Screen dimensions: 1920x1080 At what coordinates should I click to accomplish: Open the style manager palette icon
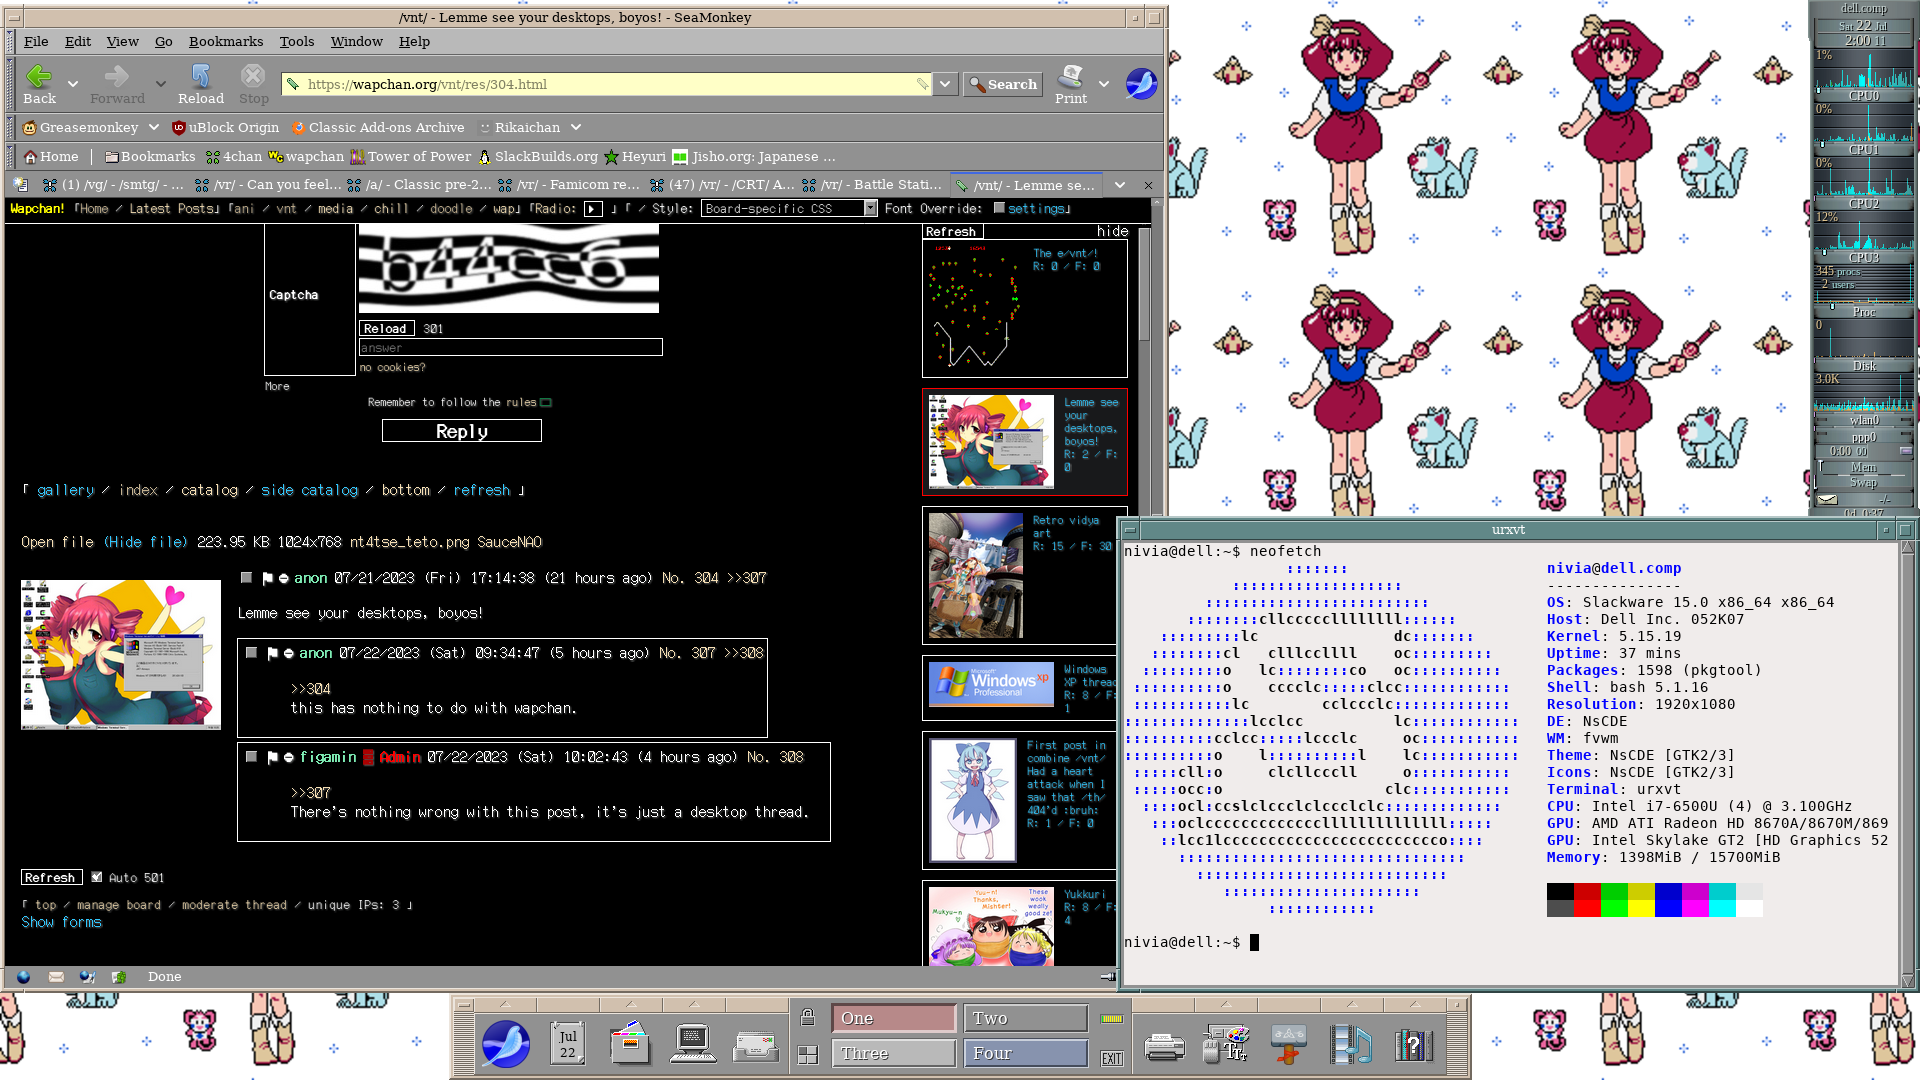[1226, 1044]
